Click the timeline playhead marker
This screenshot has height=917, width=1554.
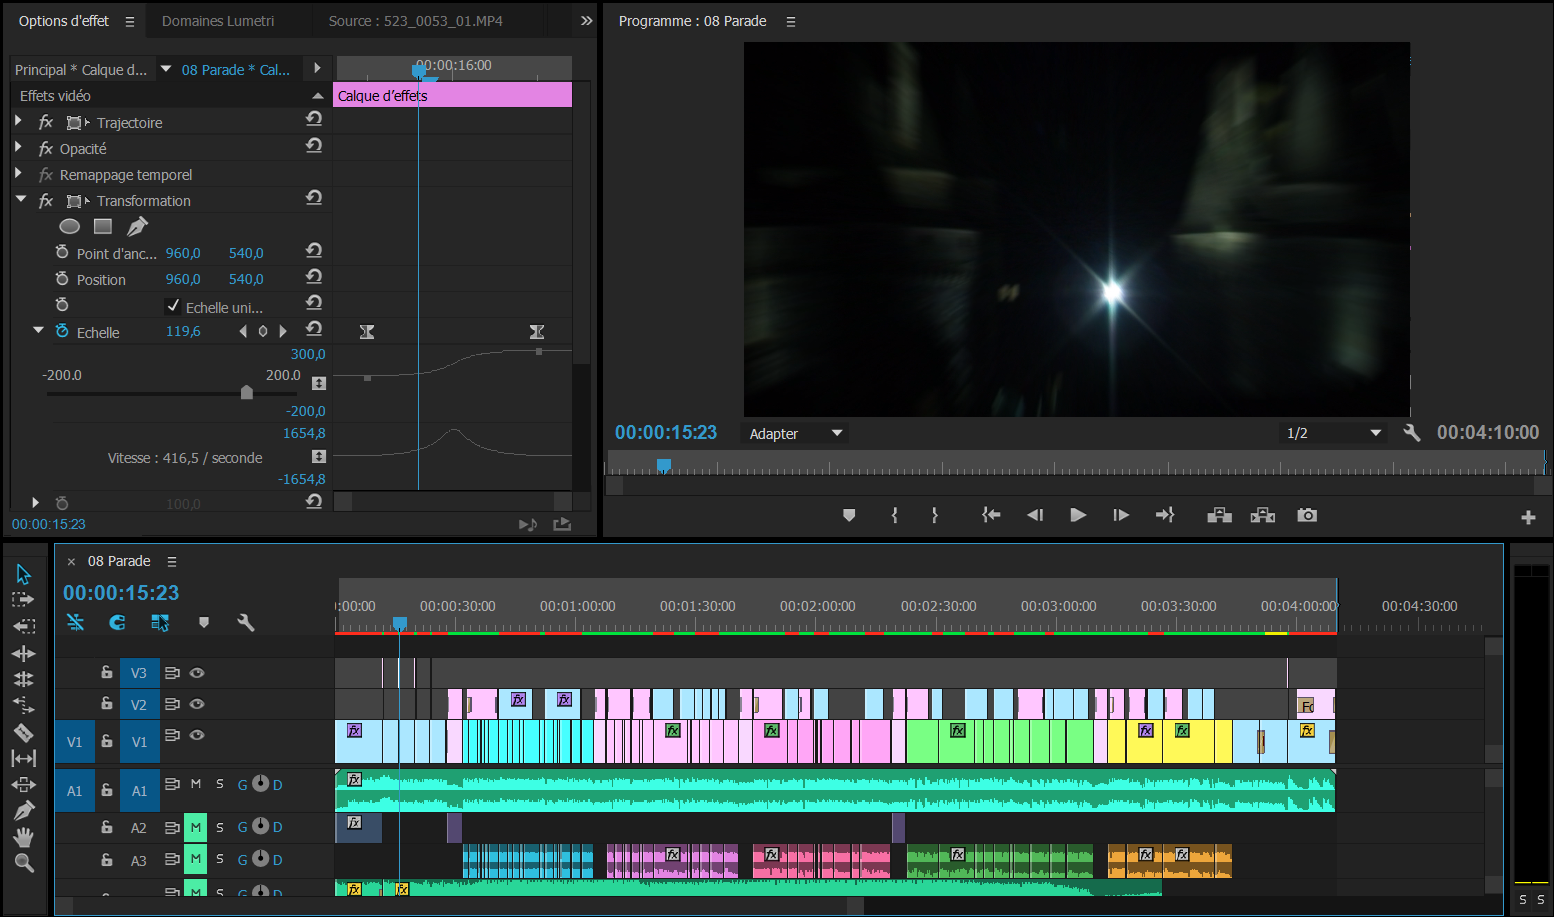click(x=399, y=623)
